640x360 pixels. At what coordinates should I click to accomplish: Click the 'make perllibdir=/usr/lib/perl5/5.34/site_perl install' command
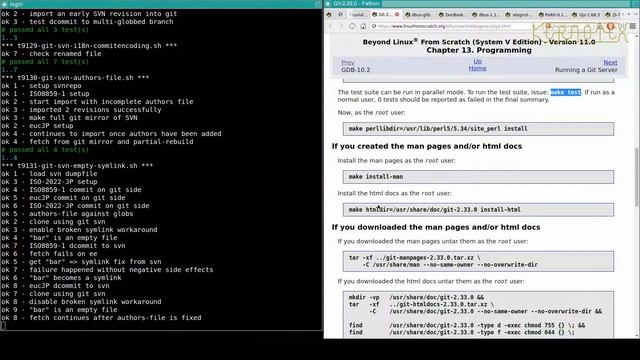coord(478,129)
